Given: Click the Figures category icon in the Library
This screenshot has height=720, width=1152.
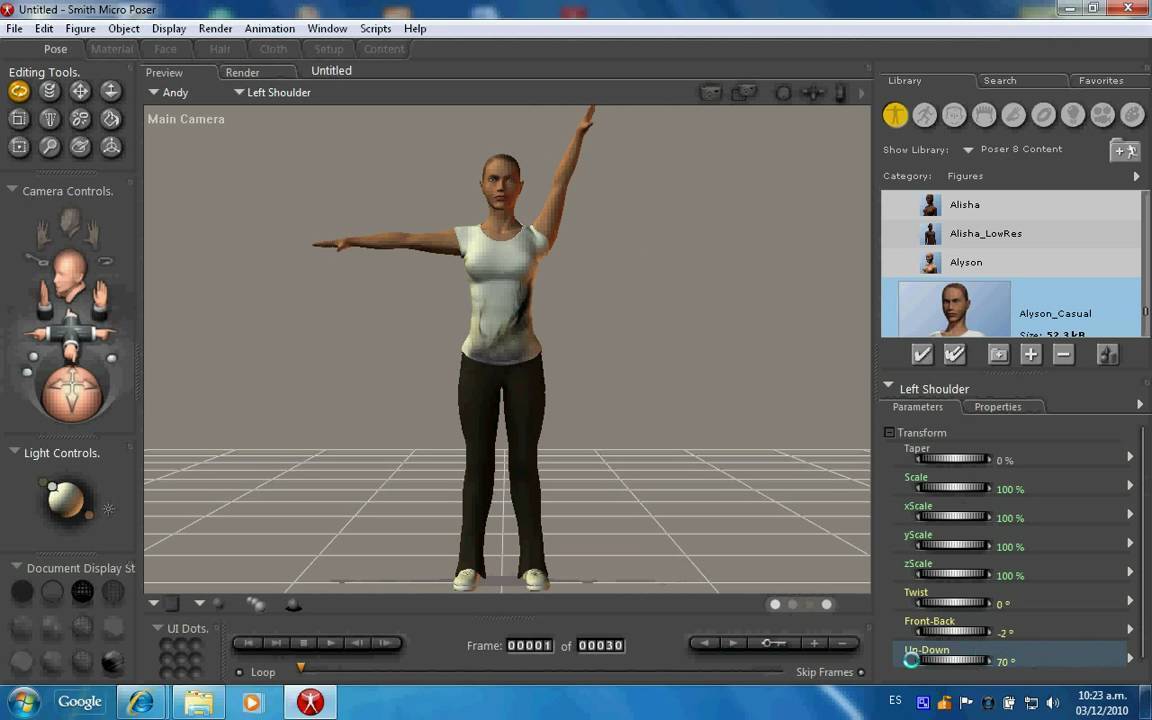Looking at the screenshot, I should tap(895, 115).
